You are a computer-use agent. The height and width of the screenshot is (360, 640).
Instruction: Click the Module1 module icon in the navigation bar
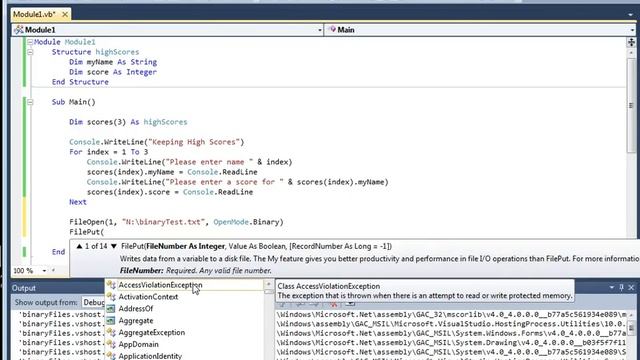[18, 30]
